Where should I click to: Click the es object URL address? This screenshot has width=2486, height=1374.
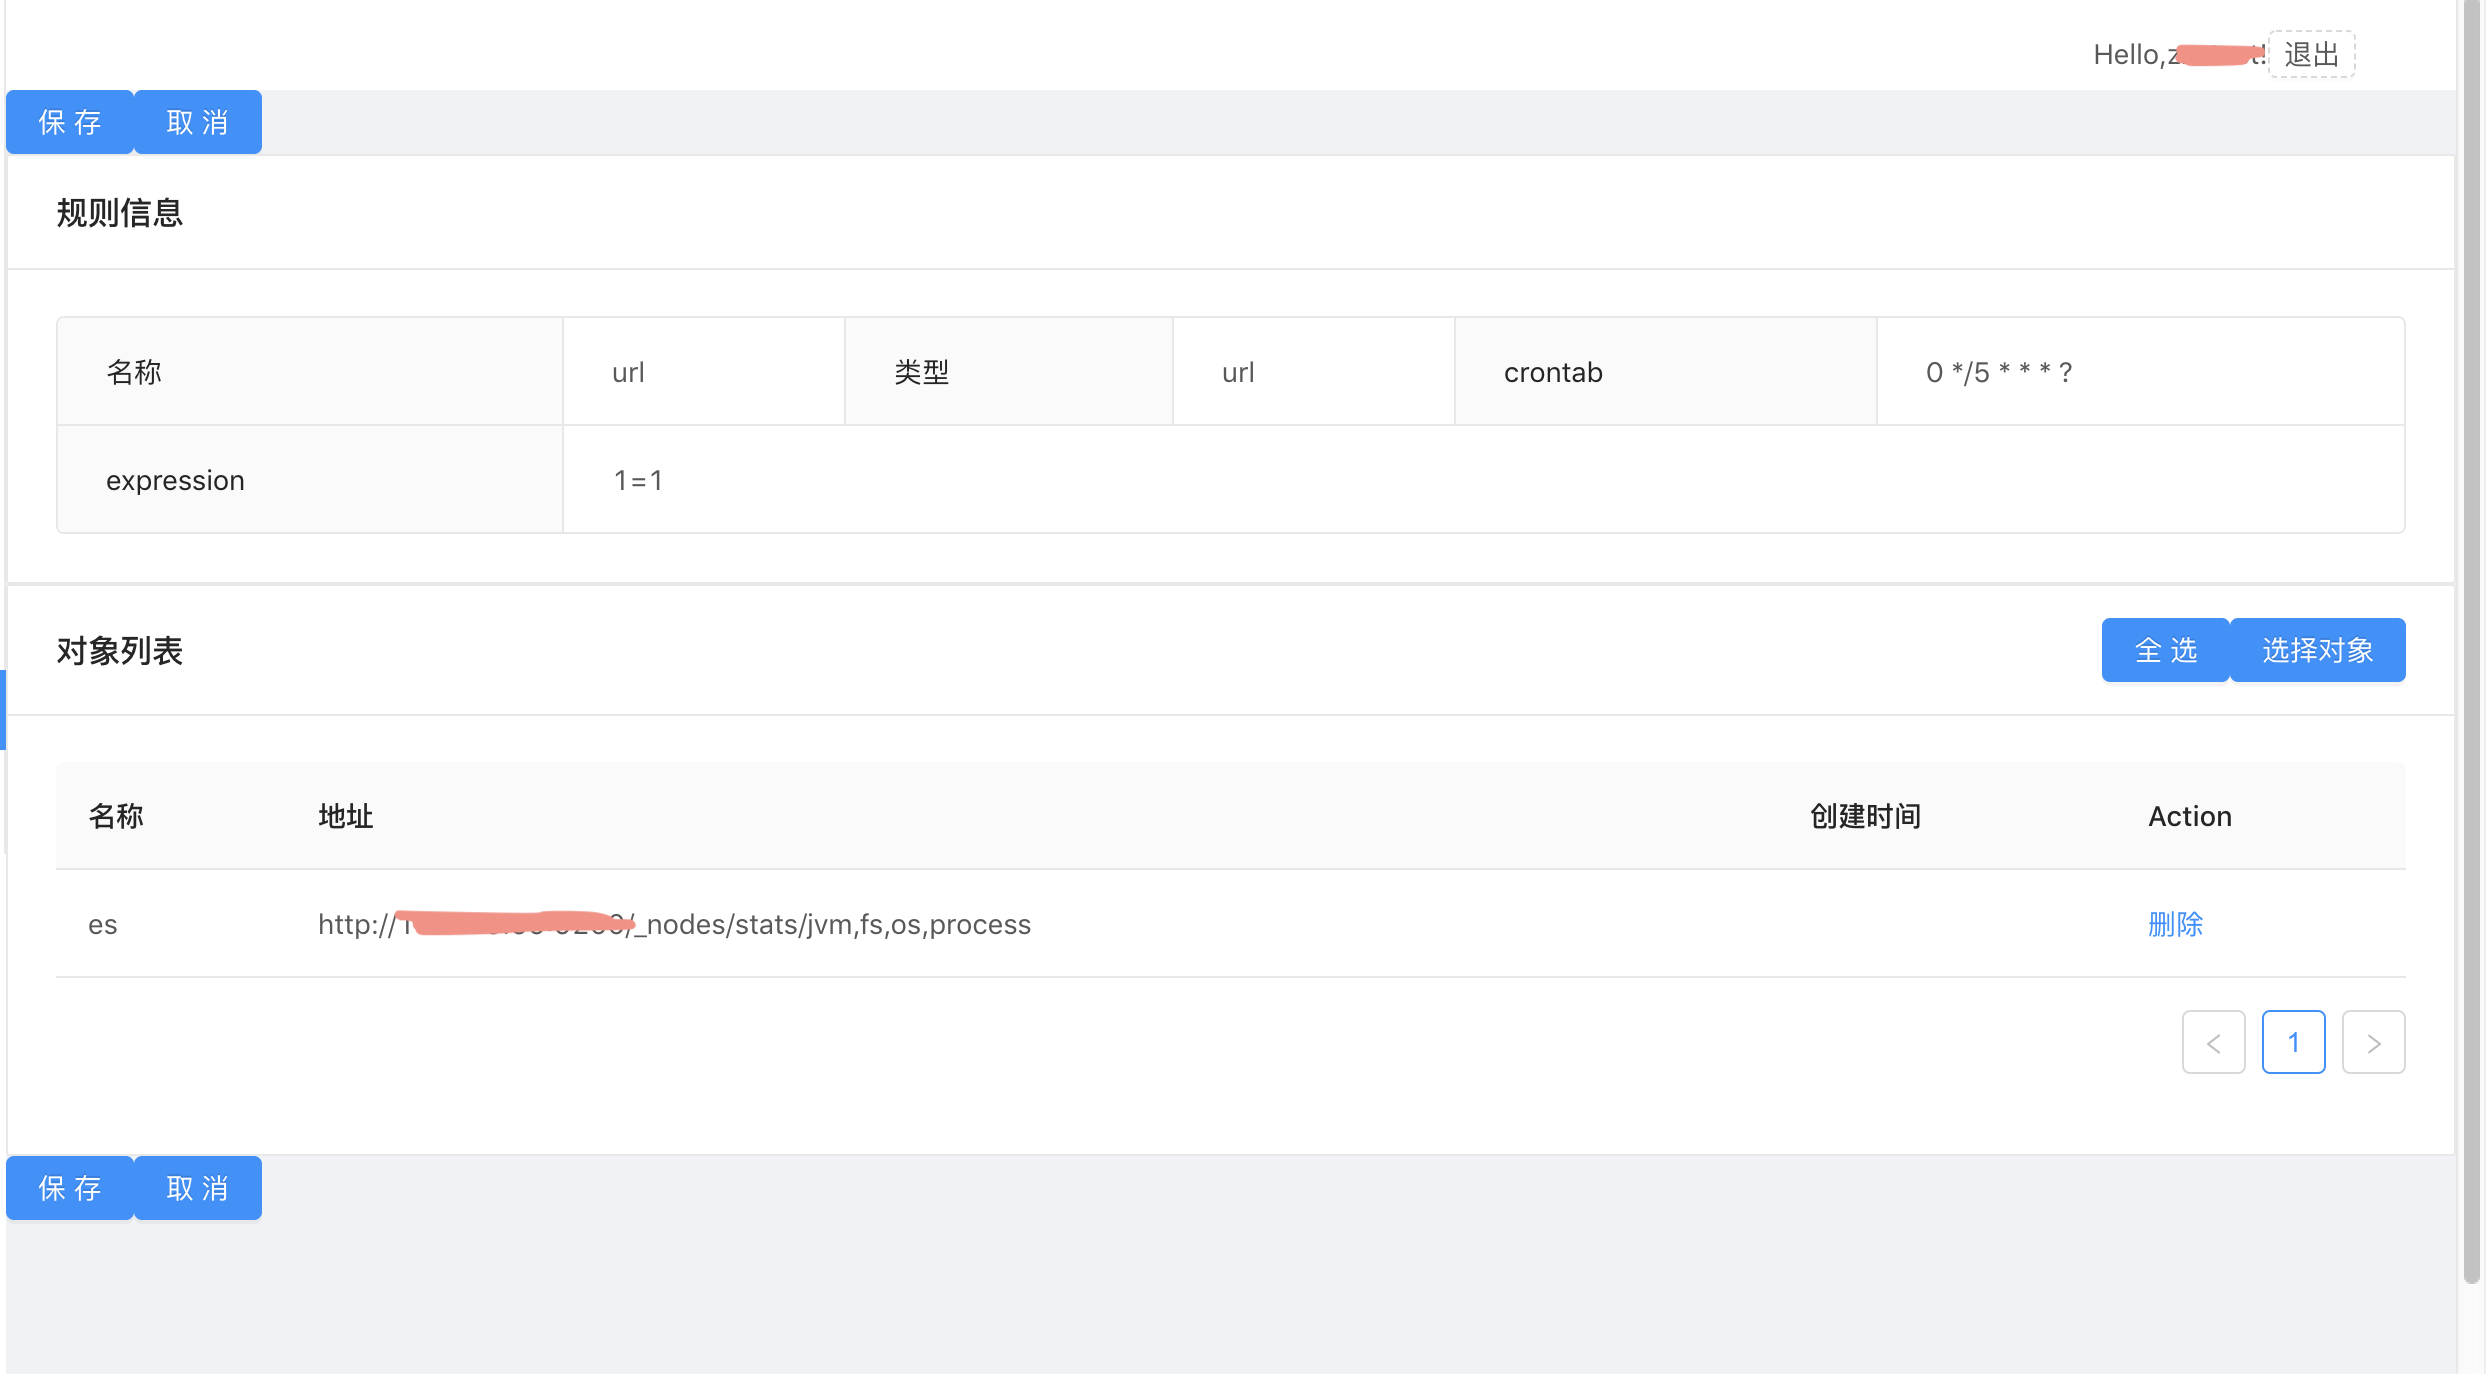point(674,924)
